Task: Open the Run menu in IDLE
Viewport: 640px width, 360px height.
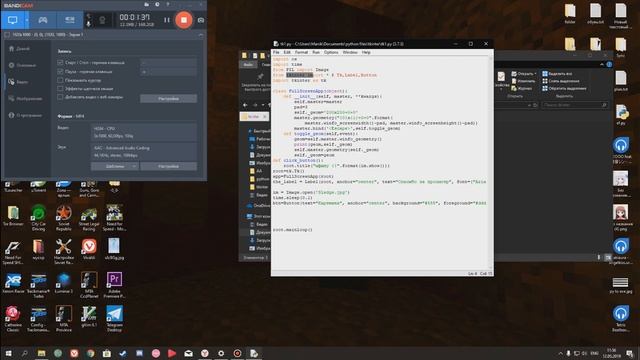Action: click(316, 52)
